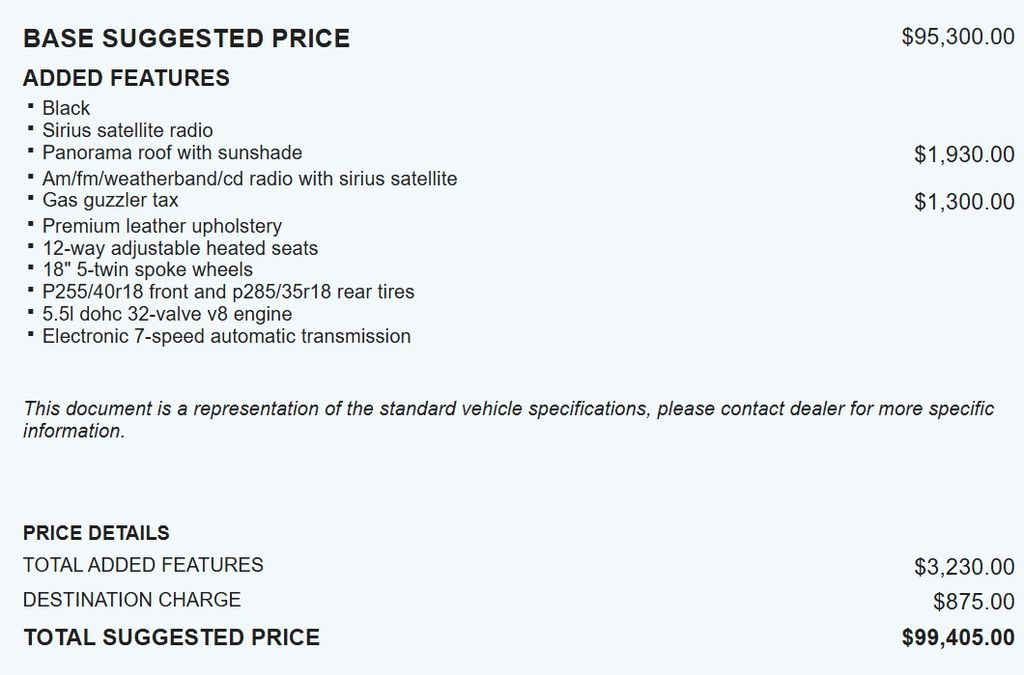This screenshot has height=675, width=1024.
Task: Click the Added Features heading
Action: 126,78
